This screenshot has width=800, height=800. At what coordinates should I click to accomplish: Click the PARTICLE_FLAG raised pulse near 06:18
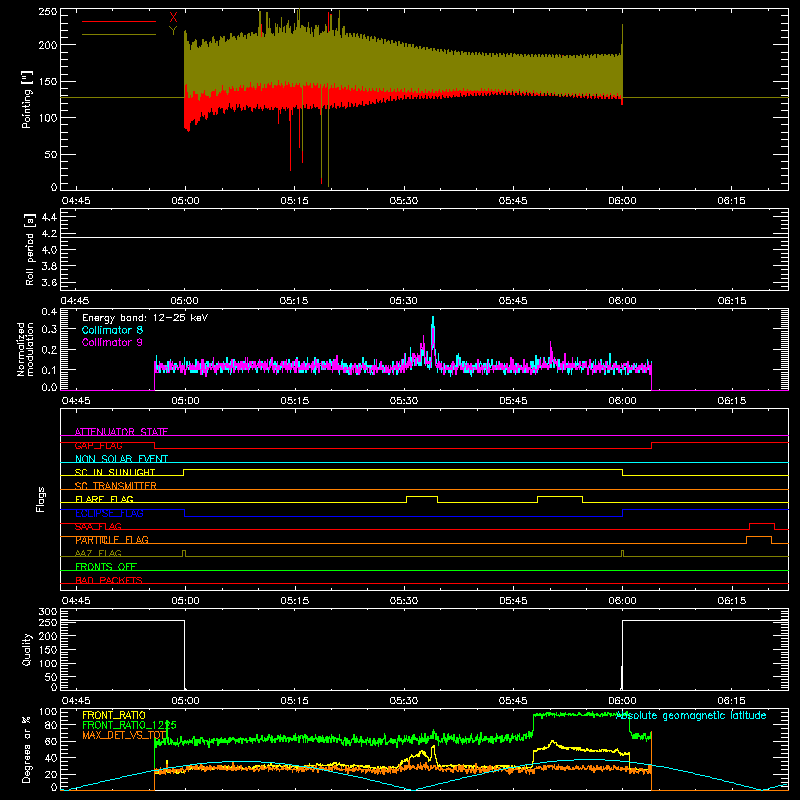tap(759, 537)
